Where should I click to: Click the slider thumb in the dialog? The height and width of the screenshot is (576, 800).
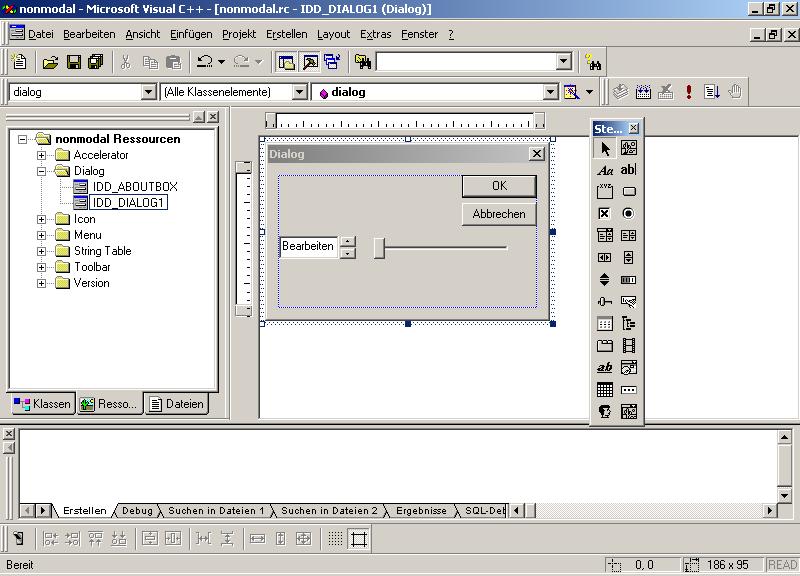(379, 248)
